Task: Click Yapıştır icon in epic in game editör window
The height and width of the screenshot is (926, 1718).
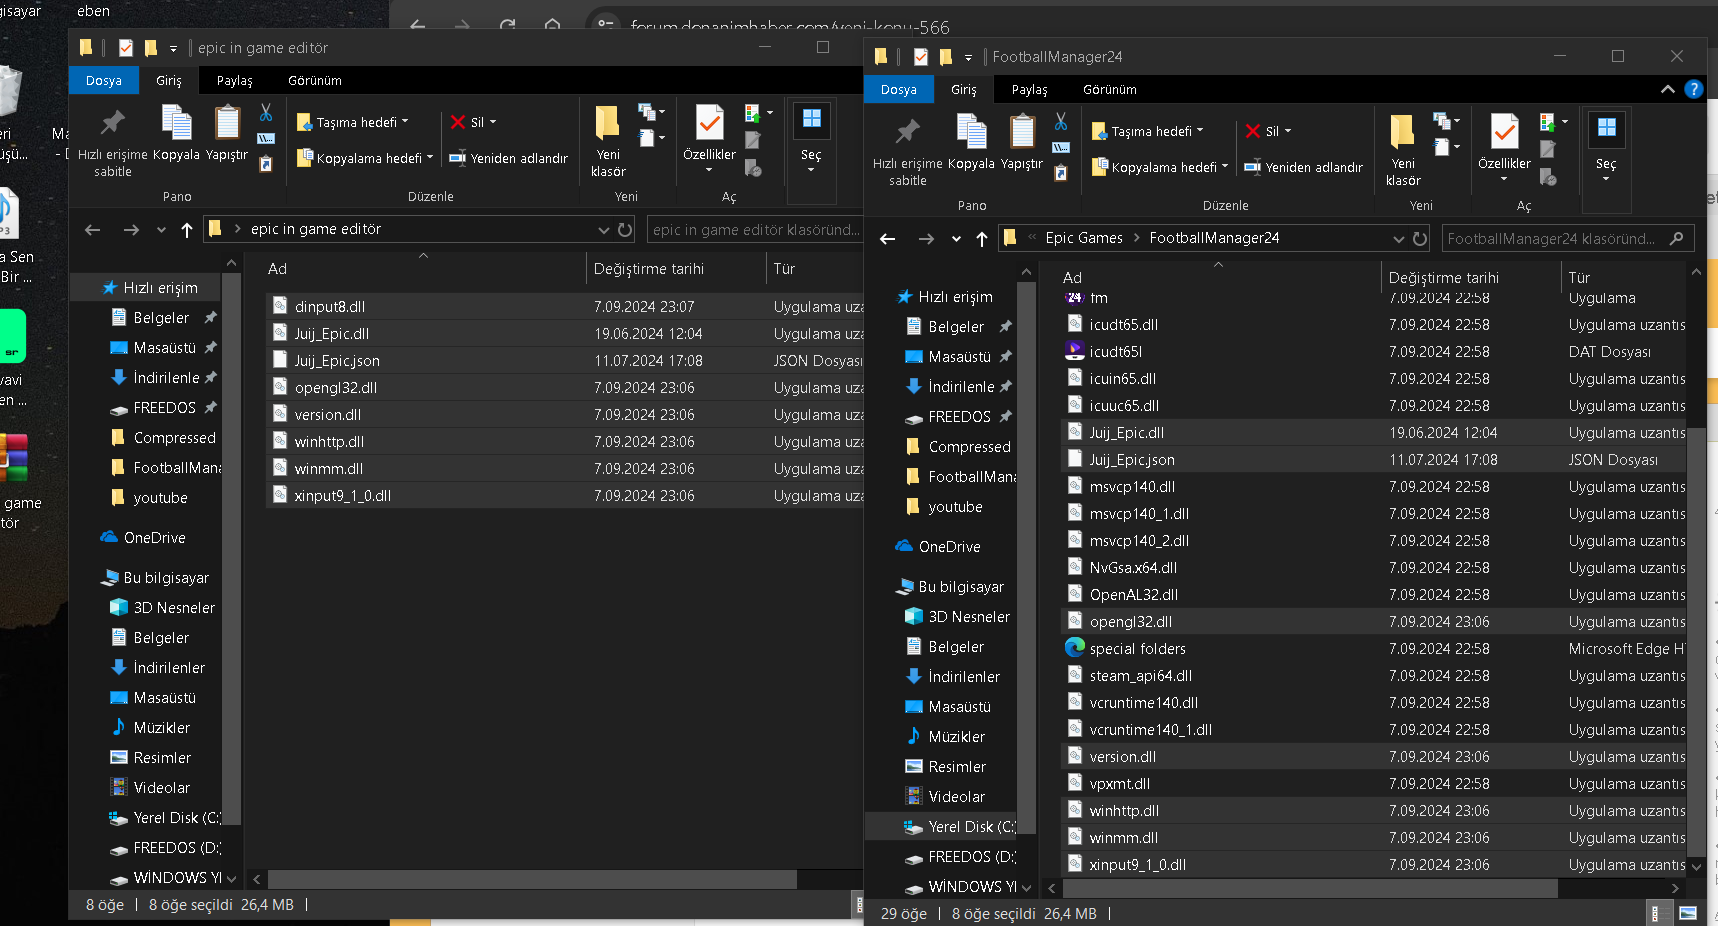Action: [x=227, y=133]
